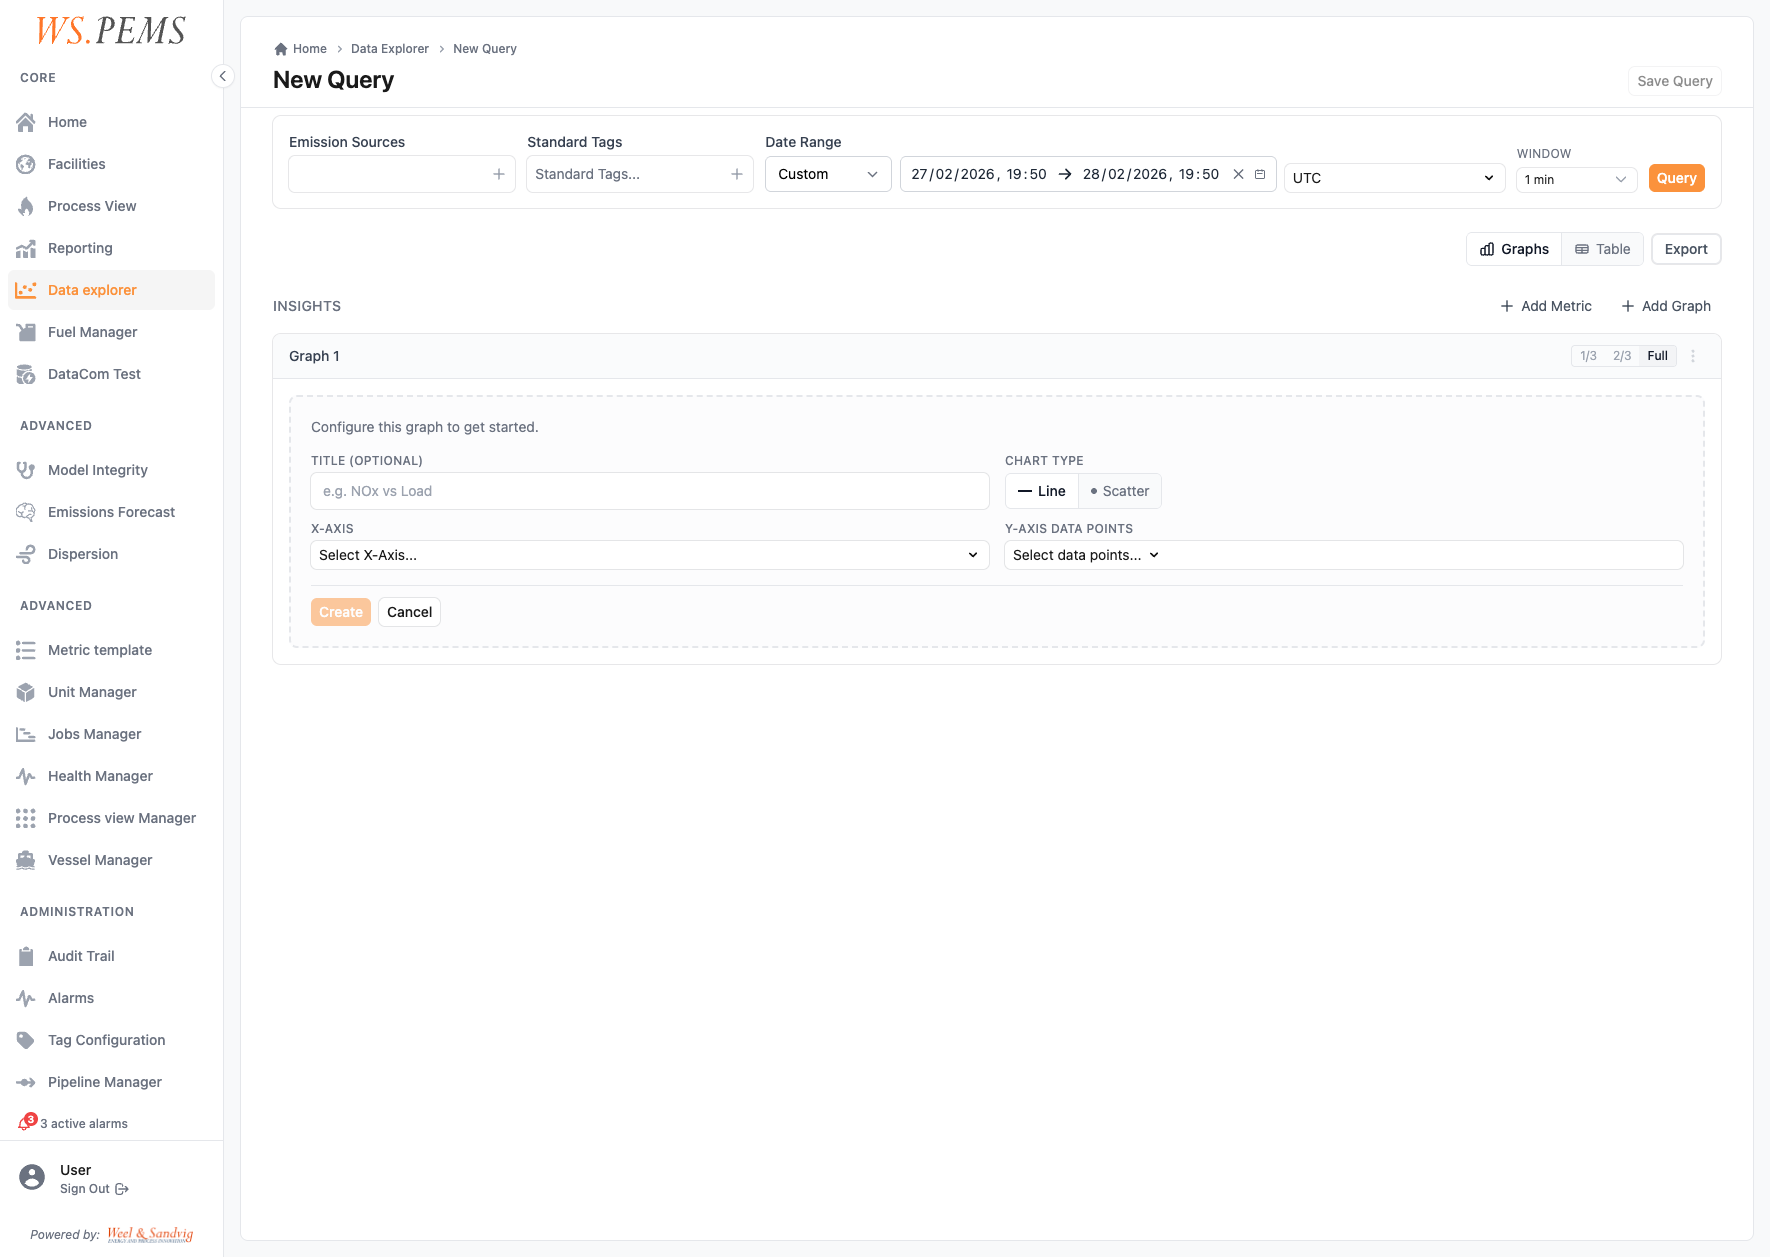Switch to the Graphs view tab

1514,249
